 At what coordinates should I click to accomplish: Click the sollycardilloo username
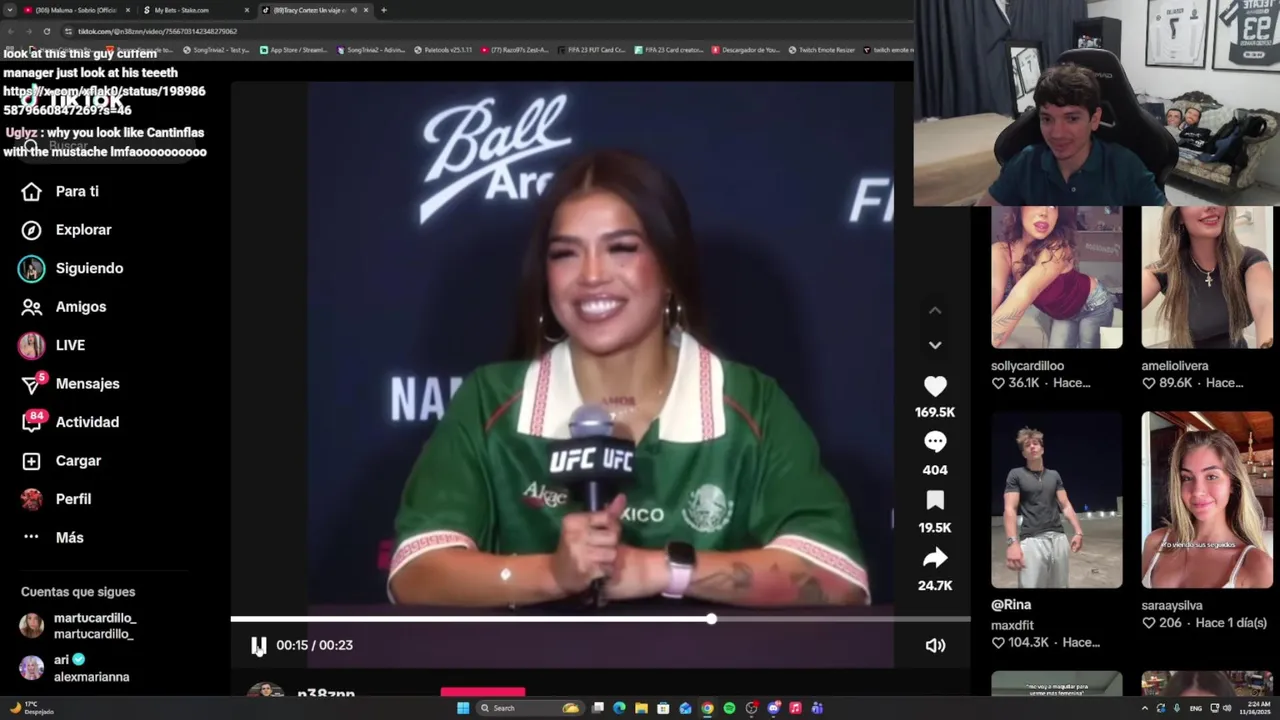point(1027,366)
